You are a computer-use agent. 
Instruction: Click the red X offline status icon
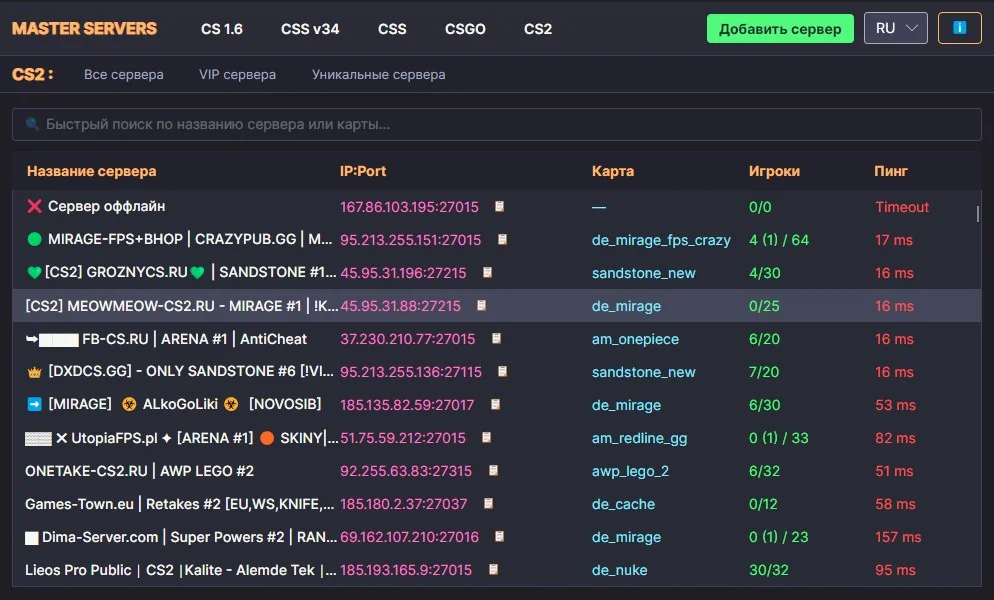(34, 206)
